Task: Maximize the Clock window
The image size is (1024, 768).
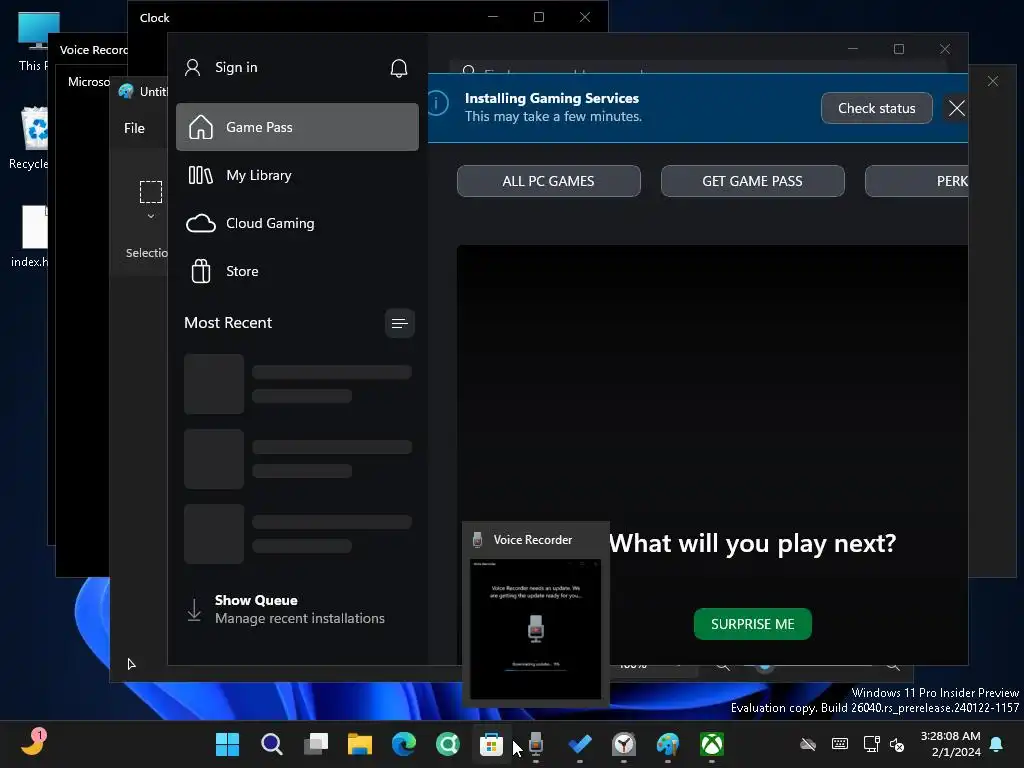Action: click(x=539, y=17)
